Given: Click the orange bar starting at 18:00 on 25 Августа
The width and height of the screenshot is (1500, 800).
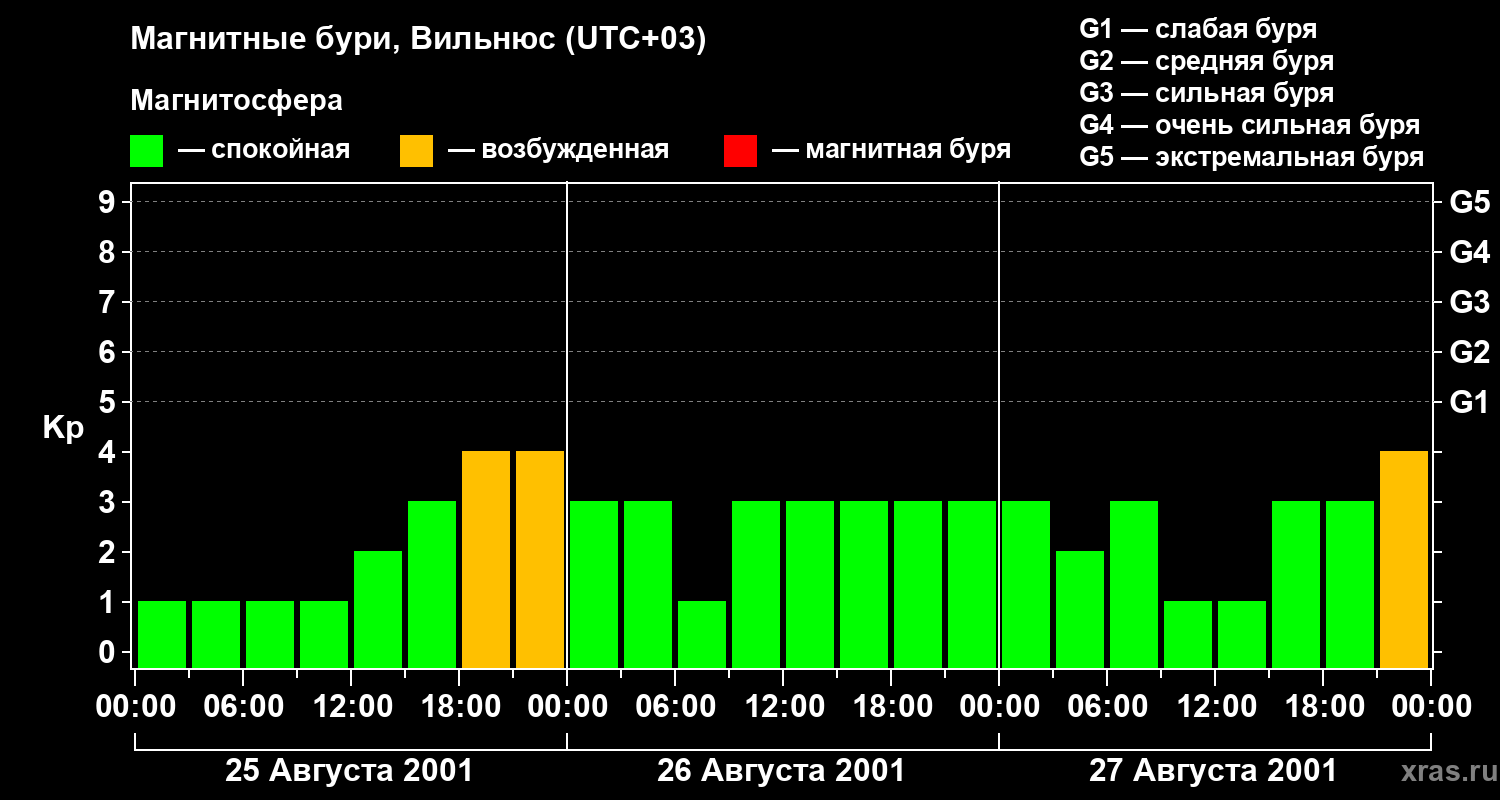Looking at the screenshot, I should (x=486, y=559).
